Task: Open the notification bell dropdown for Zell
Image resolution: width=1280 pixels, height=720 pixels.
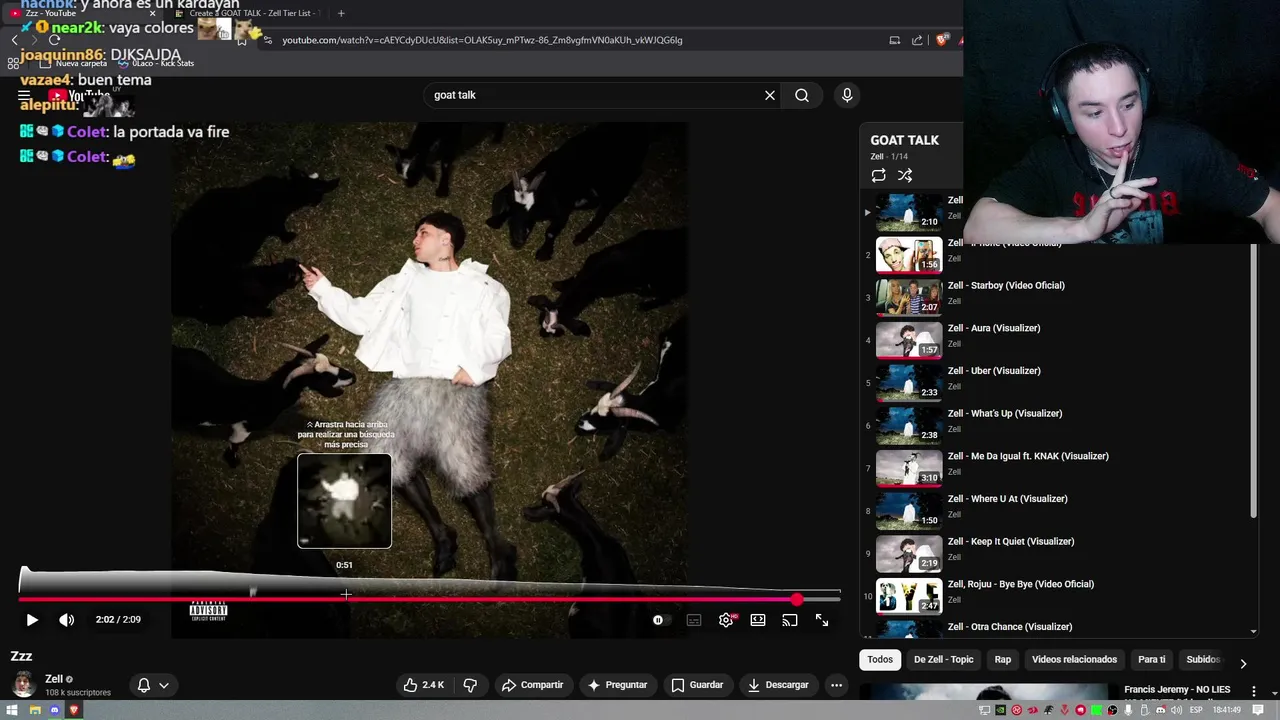Action: click(153, 685)
